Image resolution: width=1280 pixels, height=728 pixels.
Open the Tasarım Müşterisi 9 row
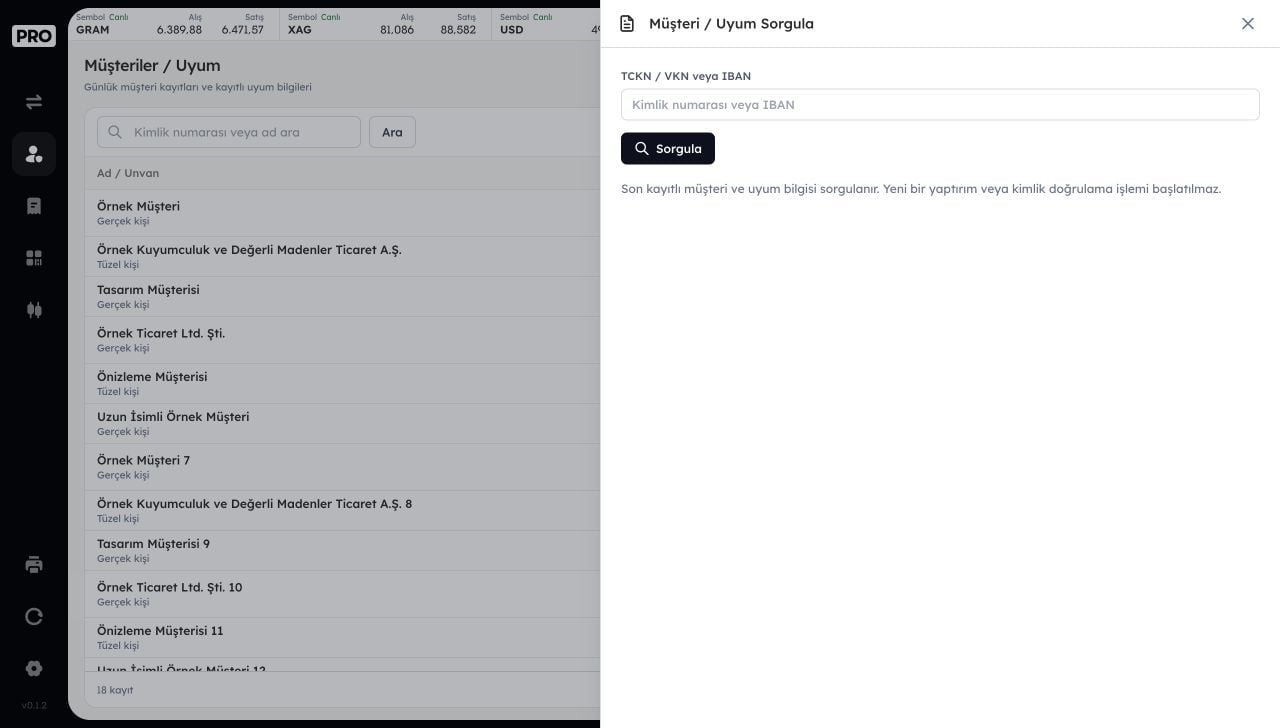342,550
